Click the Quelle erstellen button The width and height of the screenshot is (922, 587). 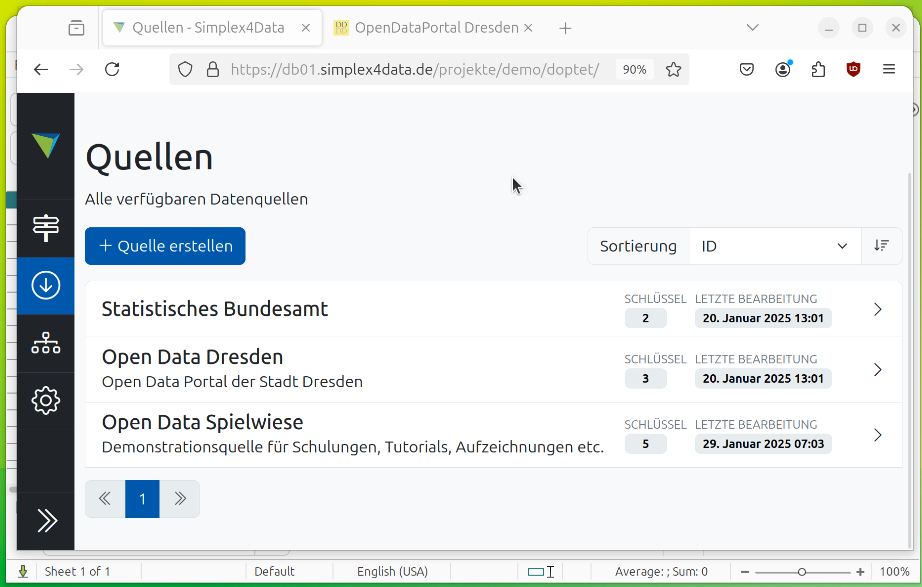click(x=165, y=246)
